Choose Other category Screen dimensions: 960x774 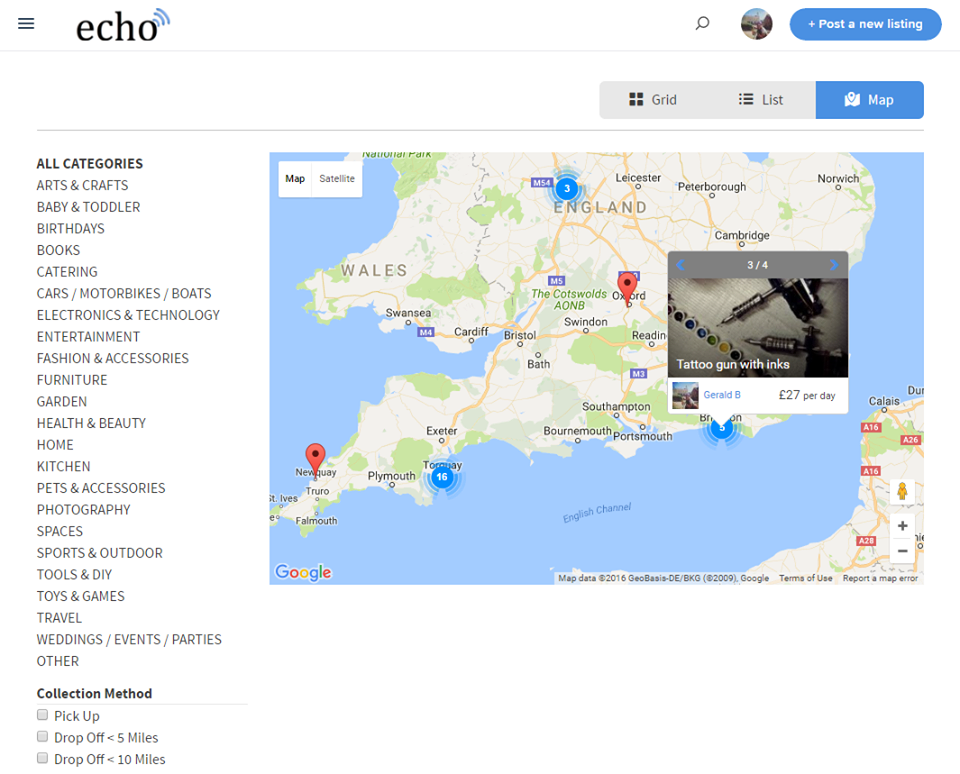pos(58,661)
